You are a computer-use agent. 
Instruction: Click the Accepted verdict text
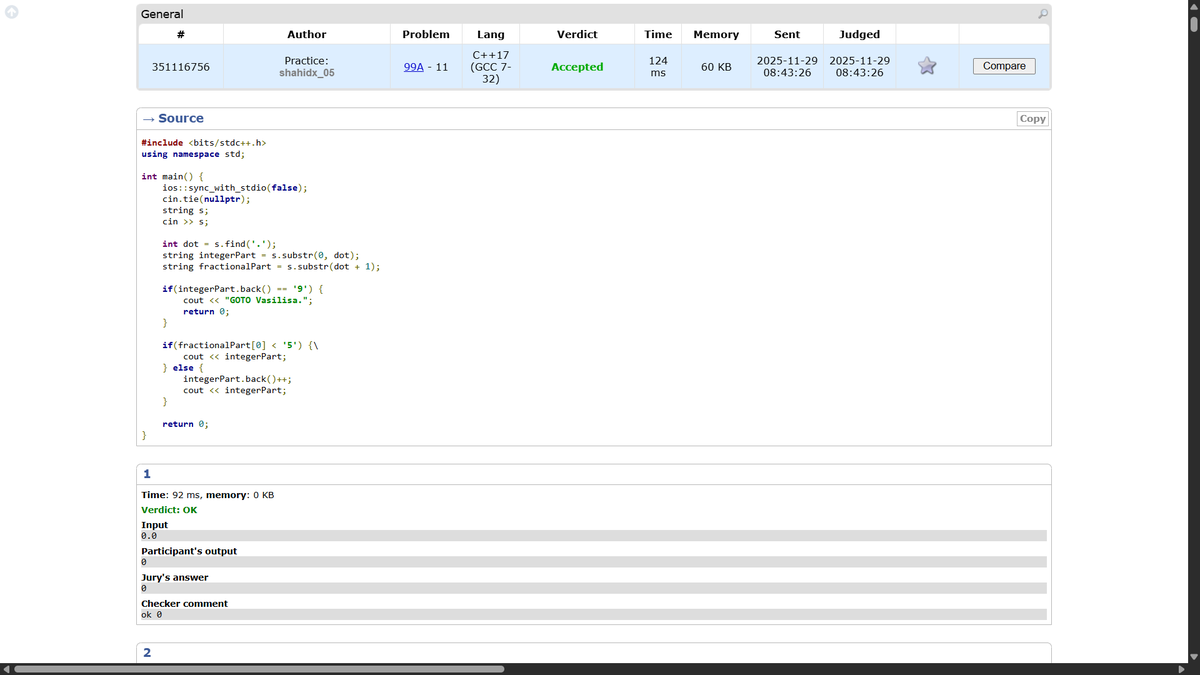[x=577, y=66]
